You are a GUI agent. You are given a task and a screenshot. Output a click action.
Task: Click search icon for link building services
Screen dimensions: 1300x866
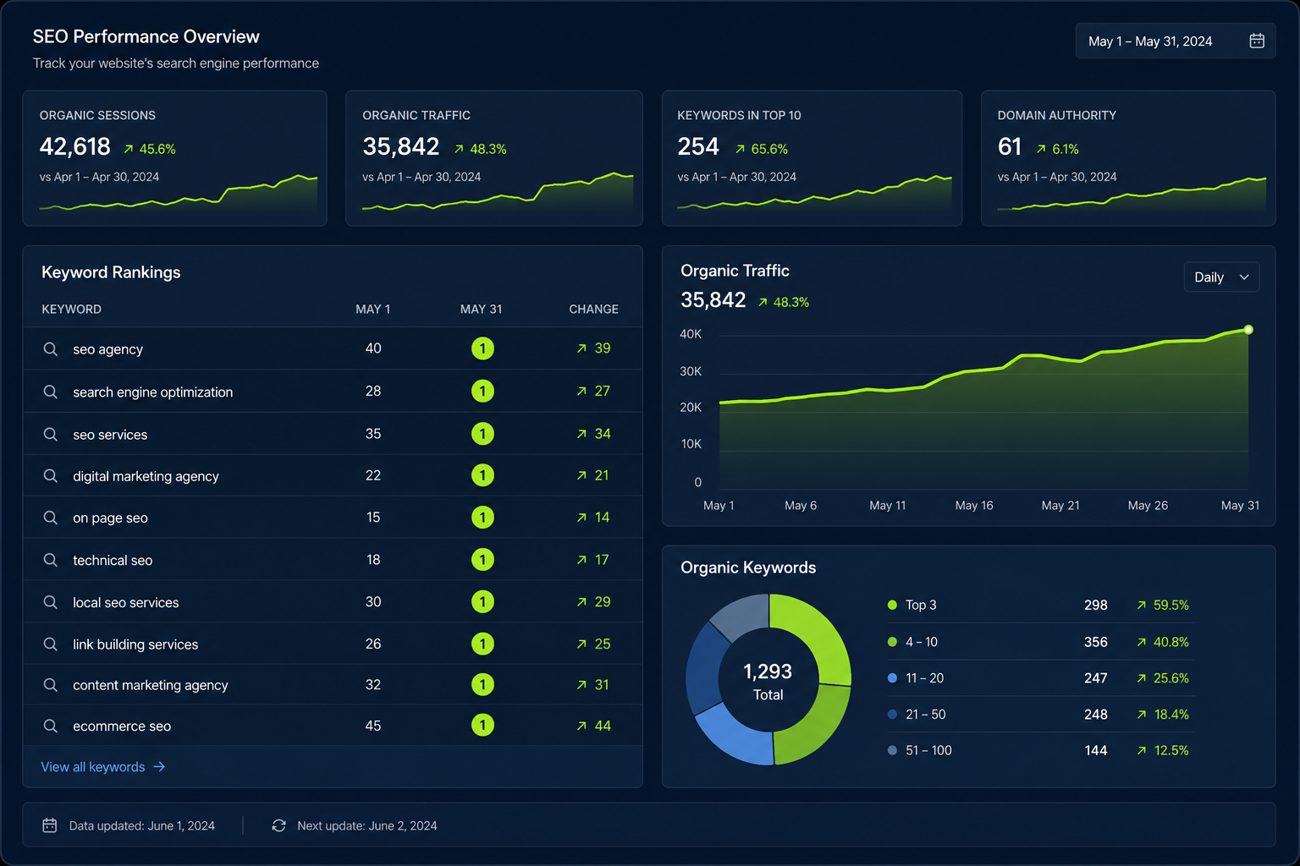pyautogui.click(x=50, y=644)
